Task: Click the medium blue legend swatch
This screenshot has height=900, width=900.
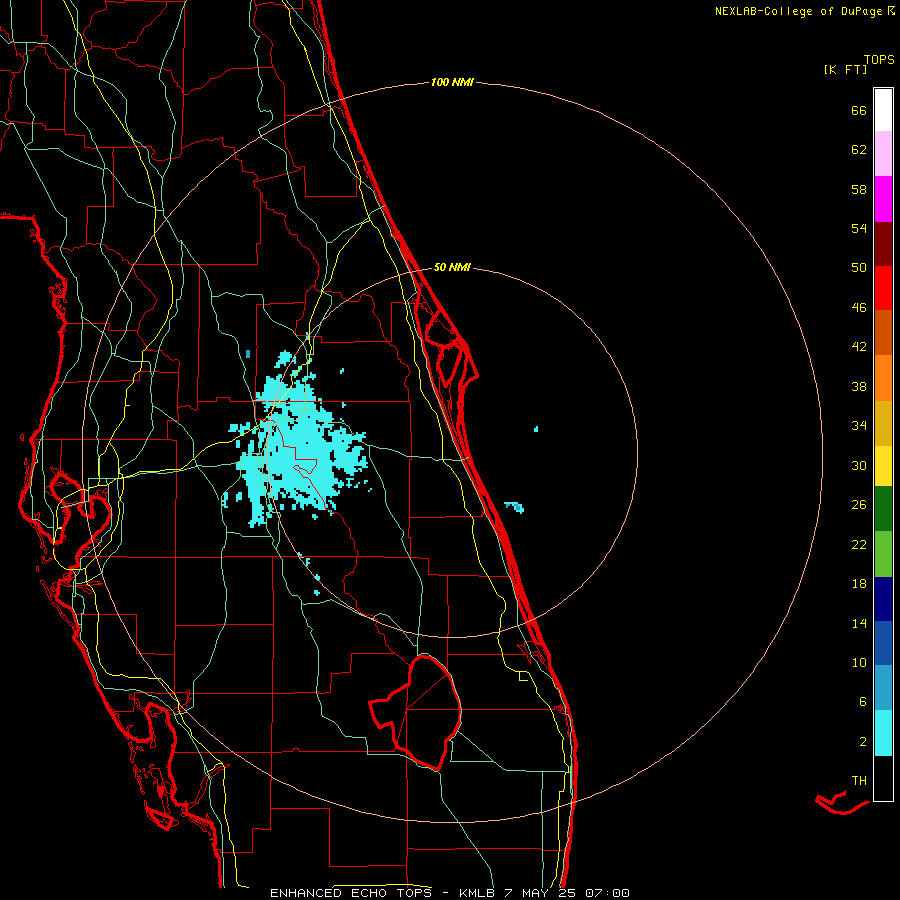Action: tap(883, 643)
